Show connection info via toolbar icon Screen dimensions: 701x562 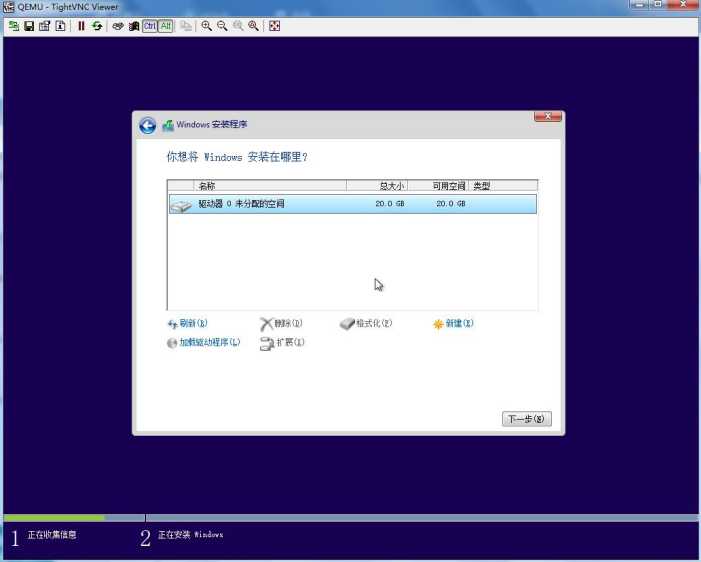[x=60, y=26]
